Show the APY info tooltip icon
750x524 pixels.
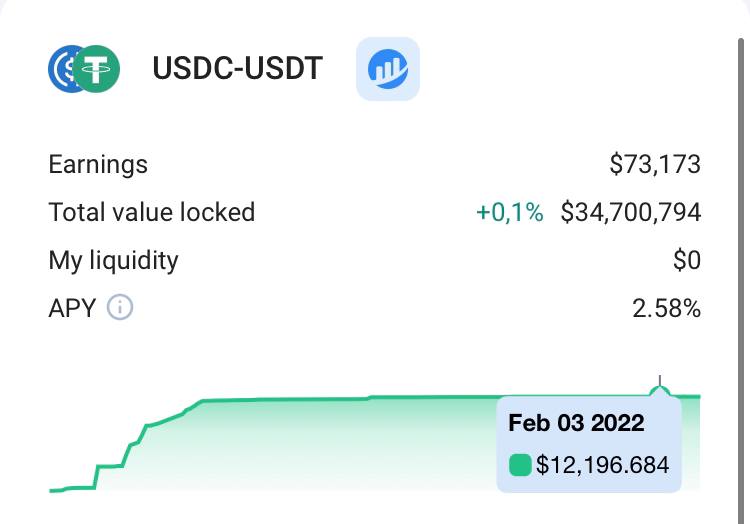pos(120,308)
